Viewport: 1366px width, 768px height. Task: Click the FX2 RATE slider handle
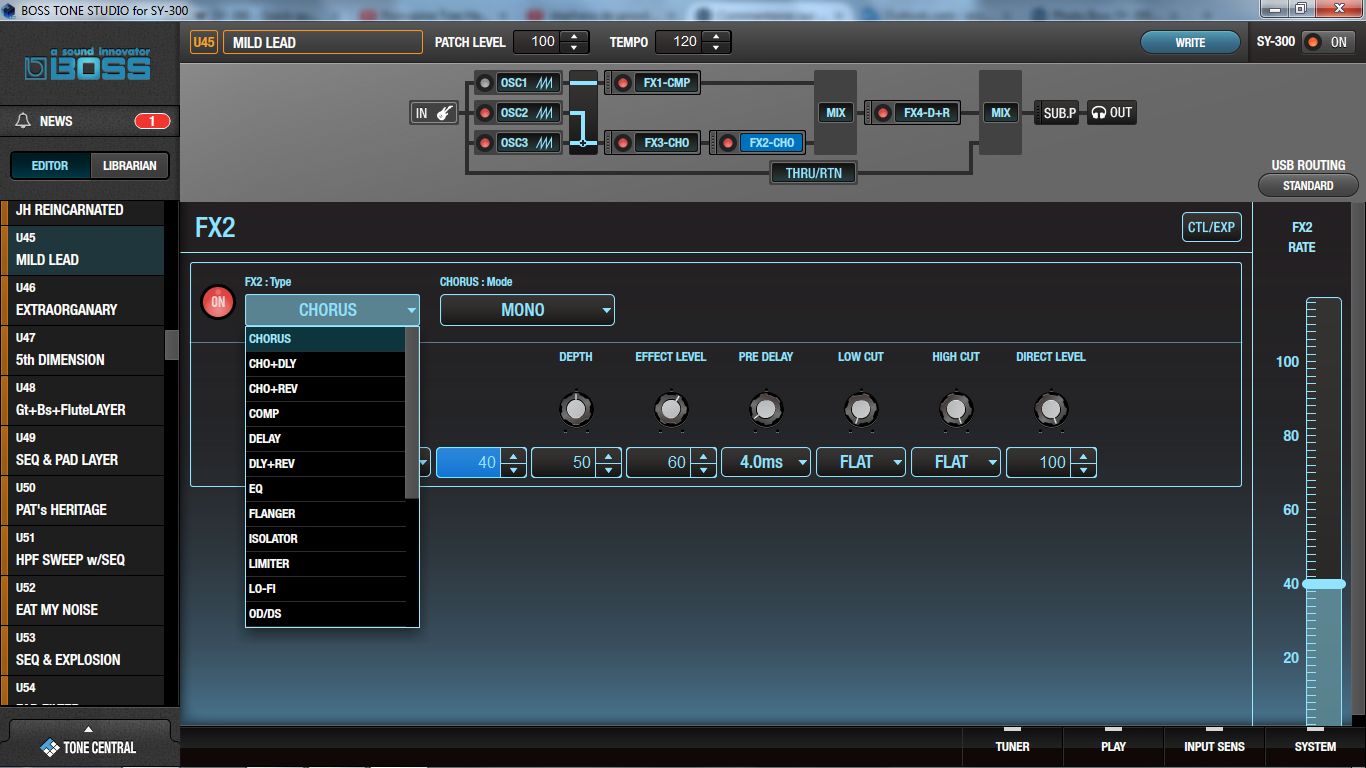[1324, 584]
